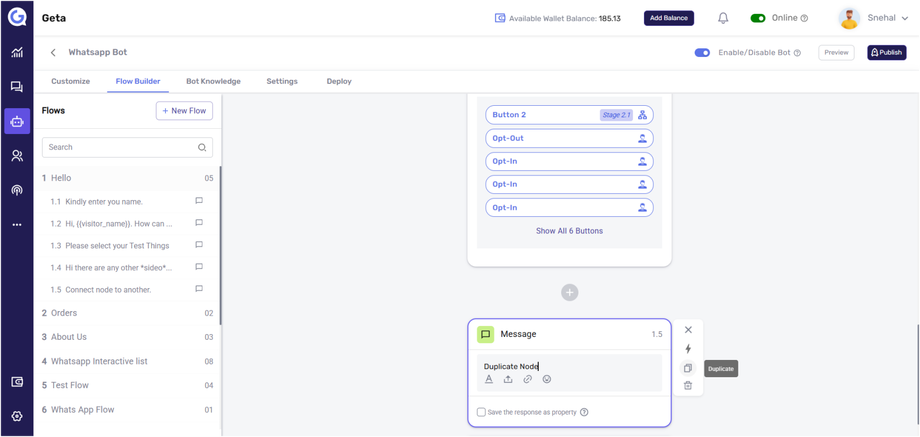Switch to the Bot Knowledge tab

click(x=213, y=81)
